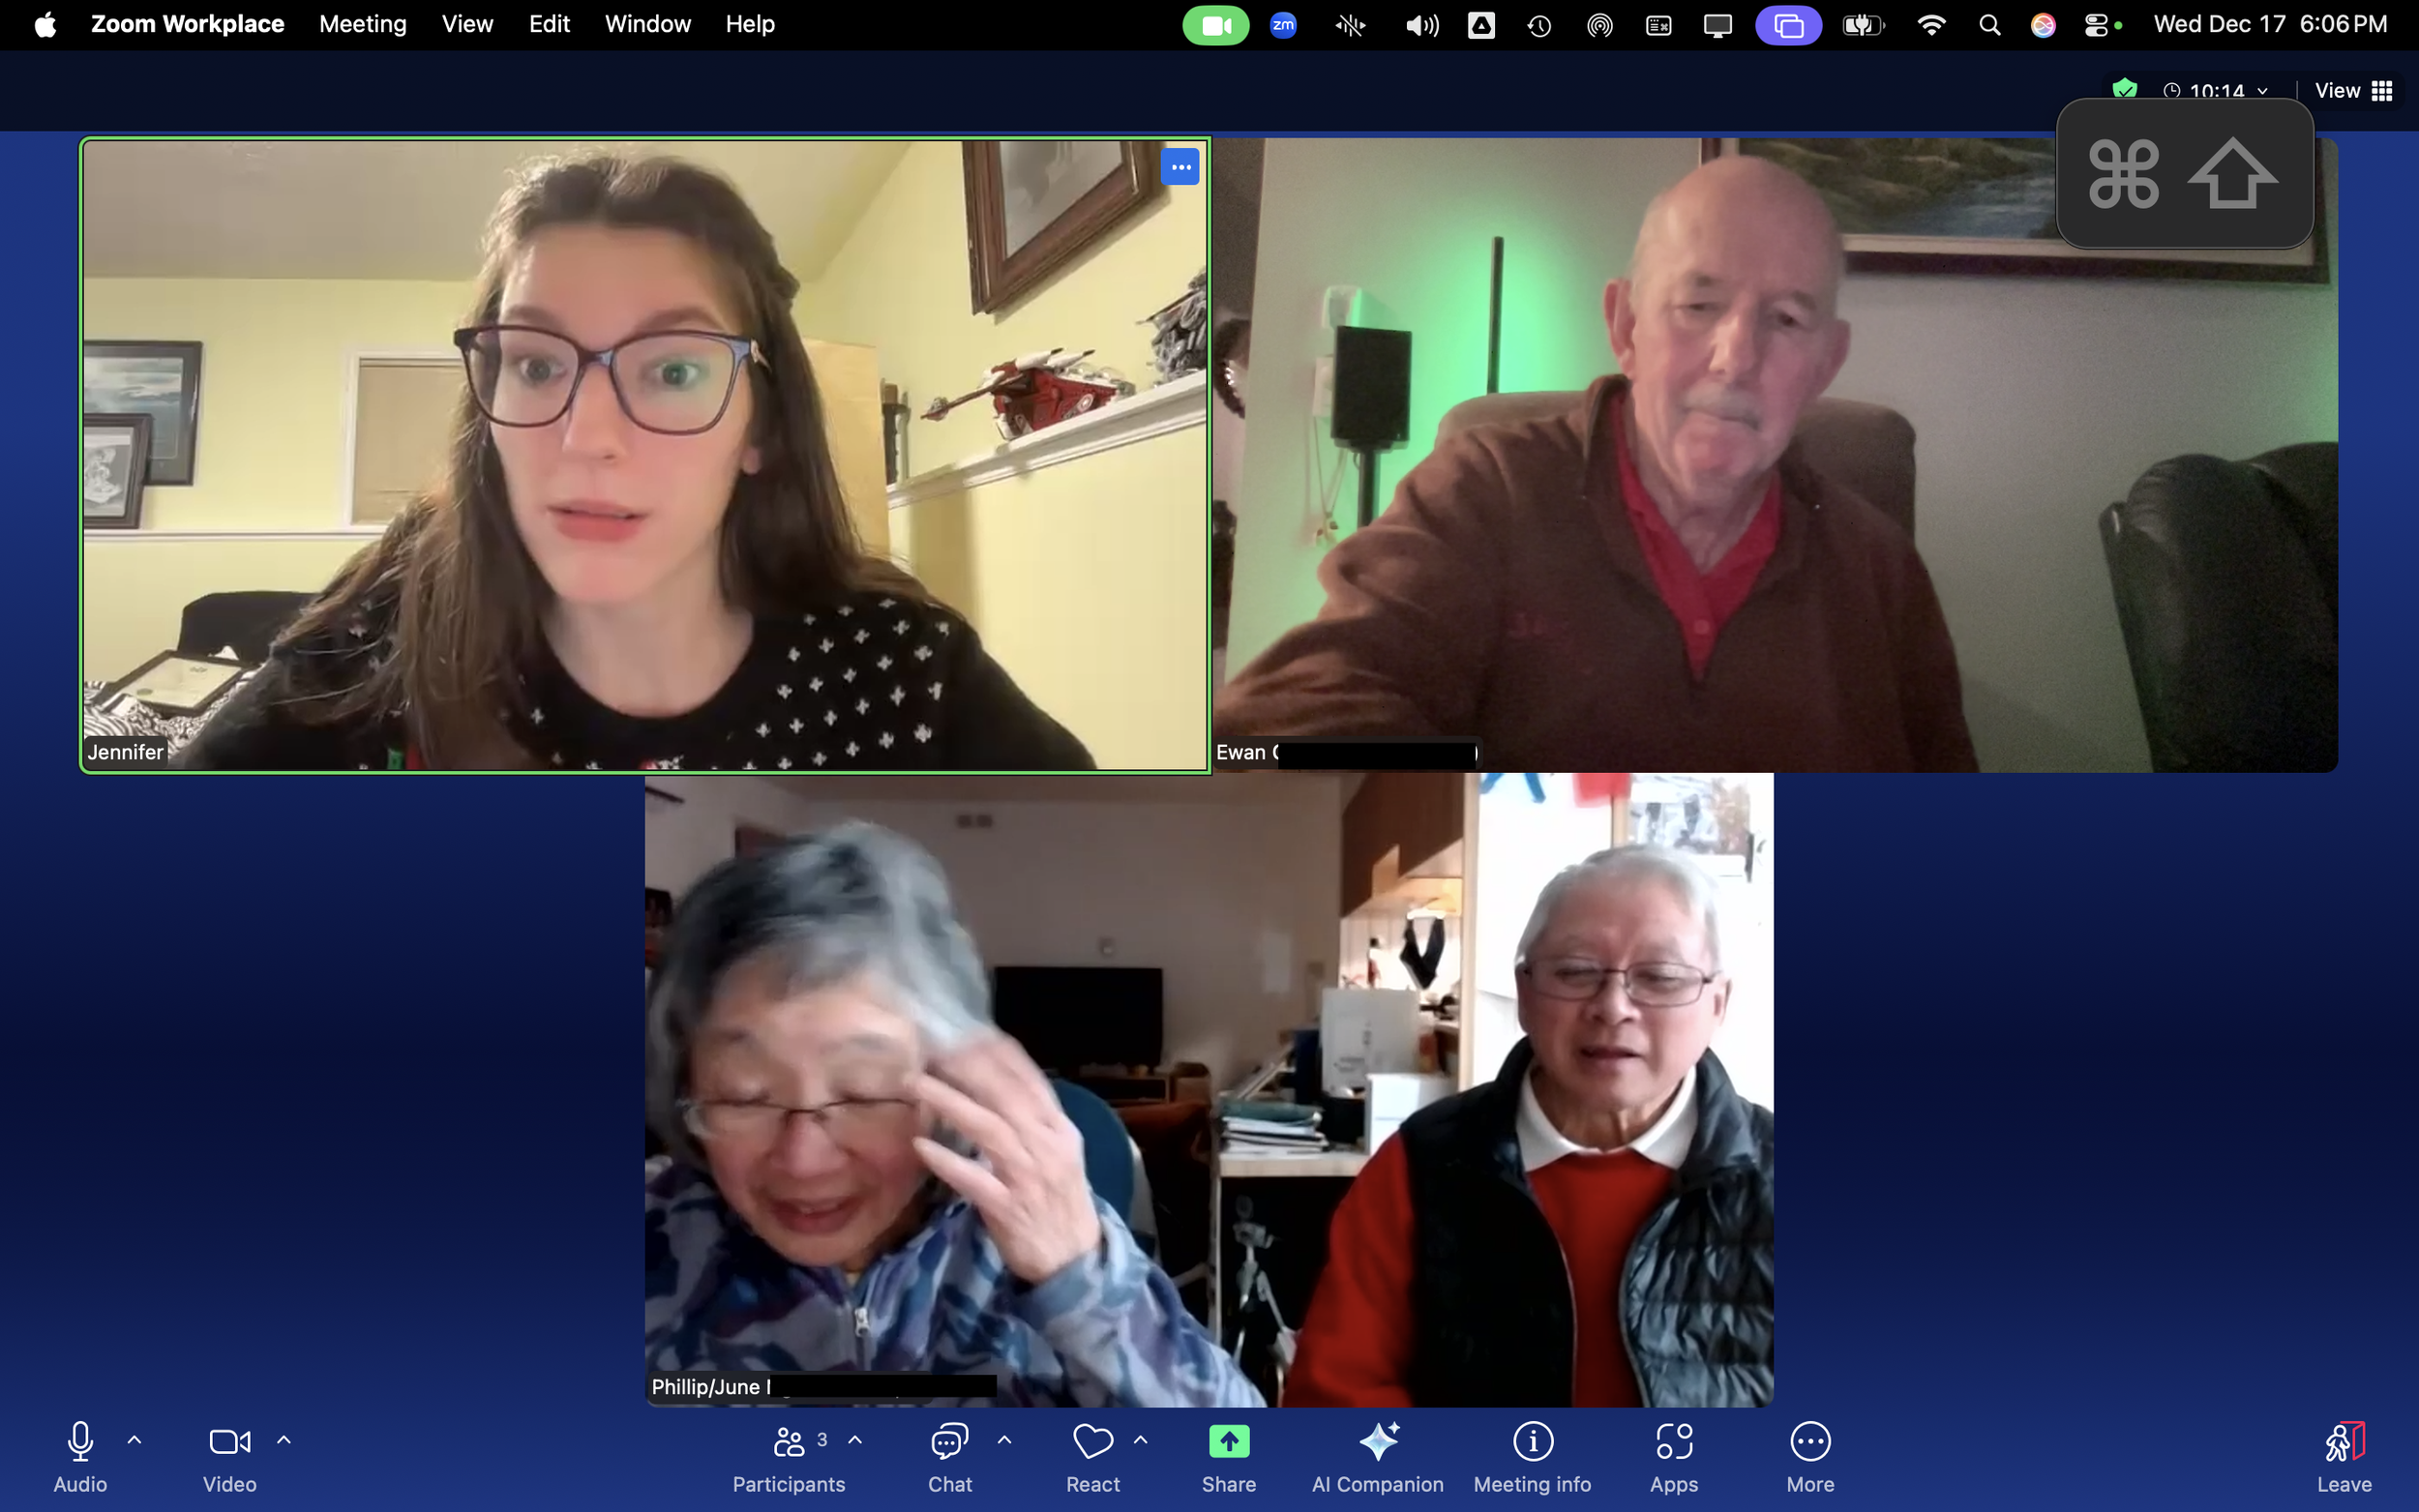This screenshot has width=2419, height=1512.
Task: Open macOS Spotlight search icon
Action: tap(1989, 25)
